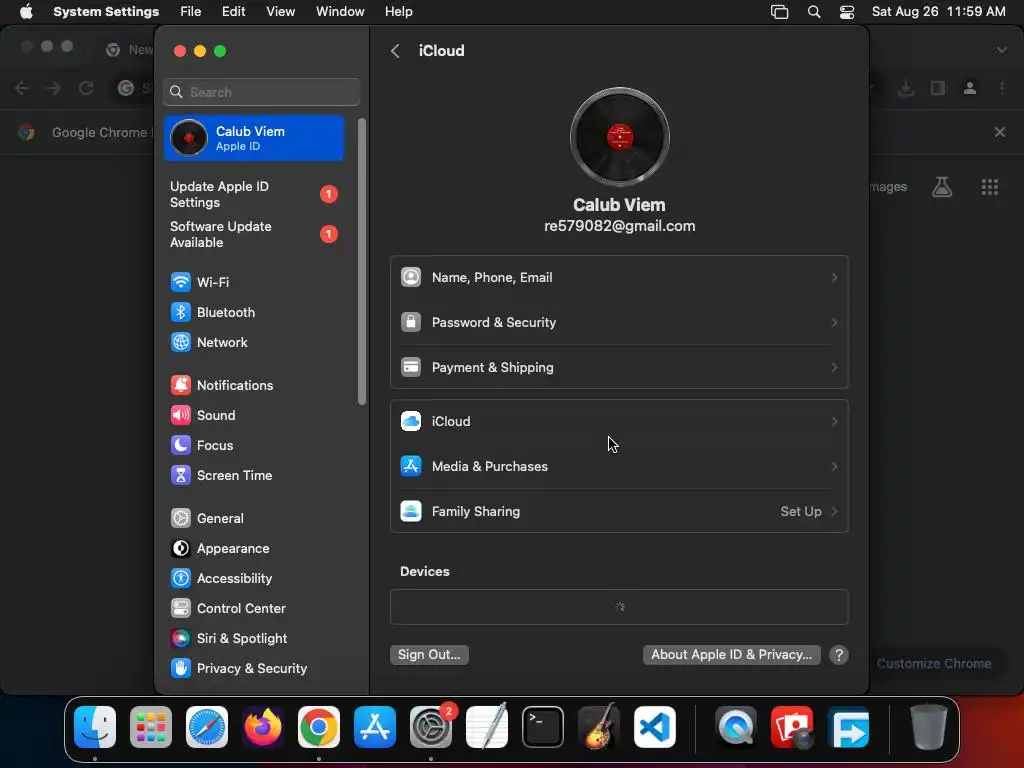Open the Dock's System Settings icon

(x=431, y=727)
